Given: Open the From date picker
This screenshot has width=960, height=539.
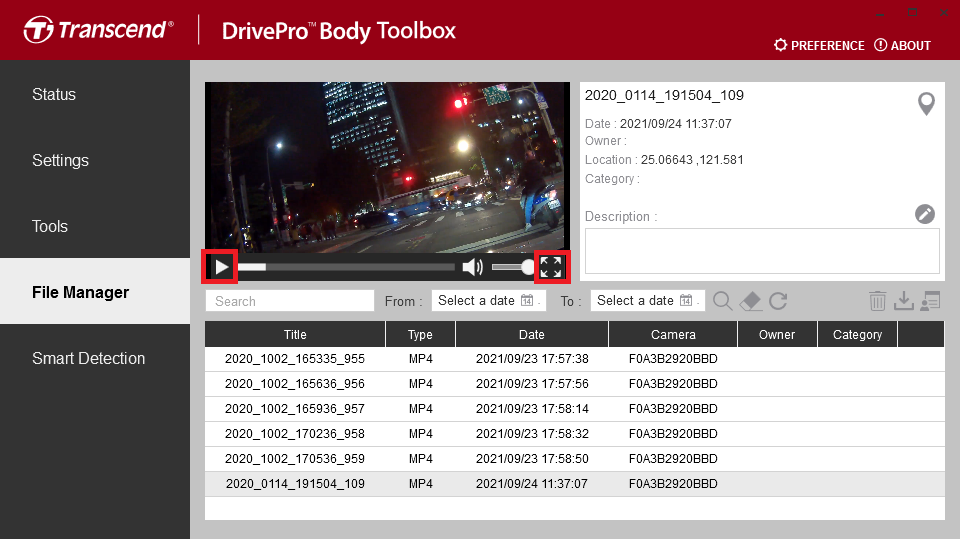Looking at the screenshot, I should pyautogui.click(x=489, y=301).
